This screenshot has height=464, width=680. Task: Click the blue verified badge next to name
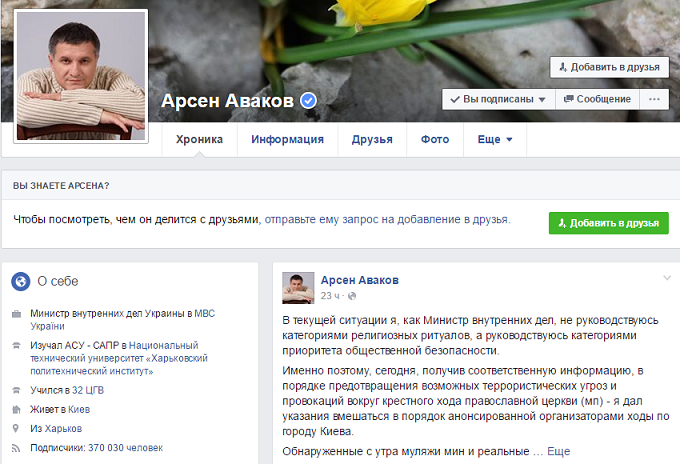pyautogui.click(x=308, y=101)
